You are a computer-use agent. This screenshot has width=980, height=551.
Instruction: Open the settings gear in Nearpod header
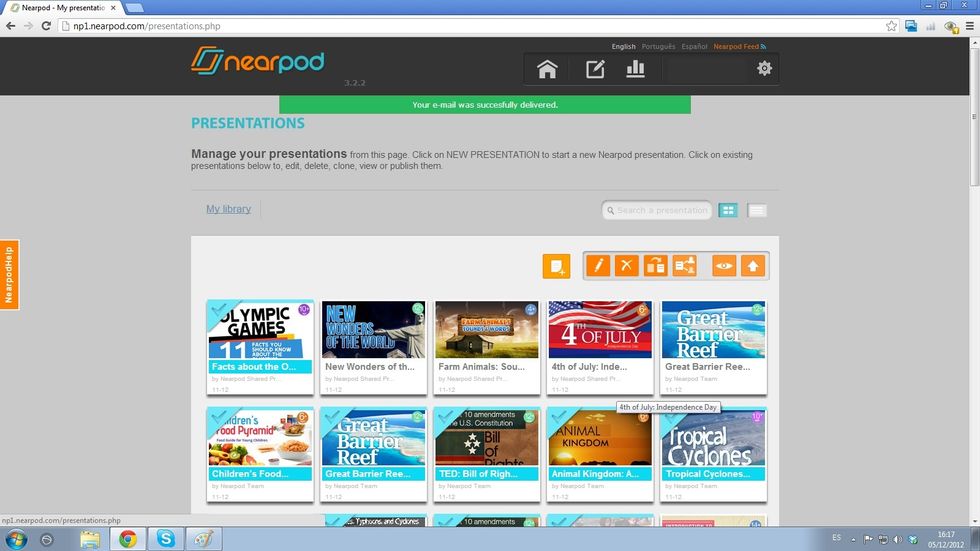tap(764, 68)
